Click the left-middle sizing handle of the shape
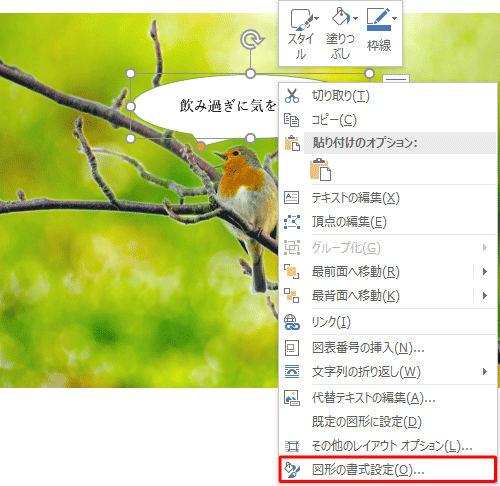 (x=131, y=106)
